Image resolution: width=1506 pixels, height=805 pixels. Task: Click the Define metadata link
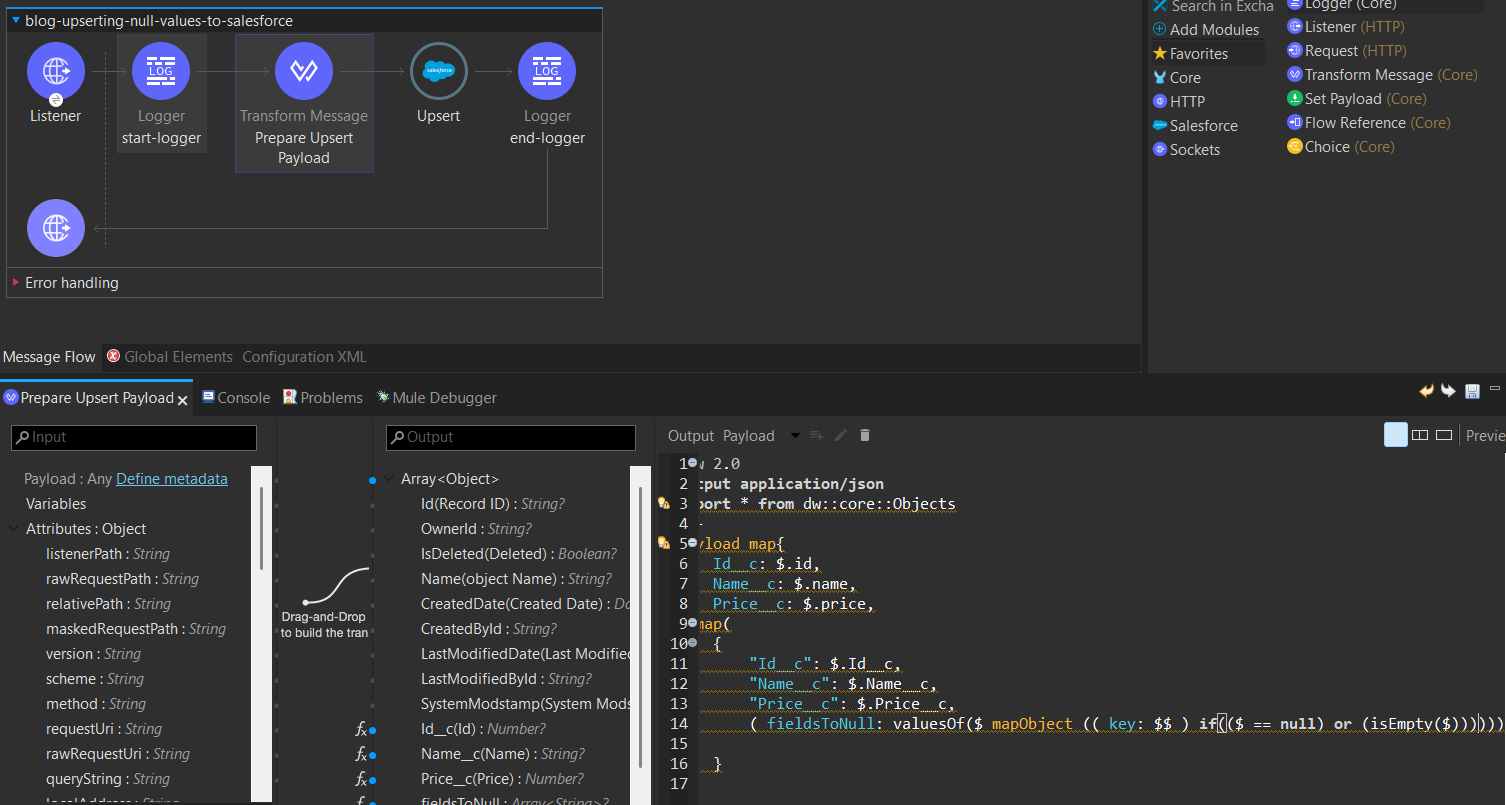click(172, 479)
